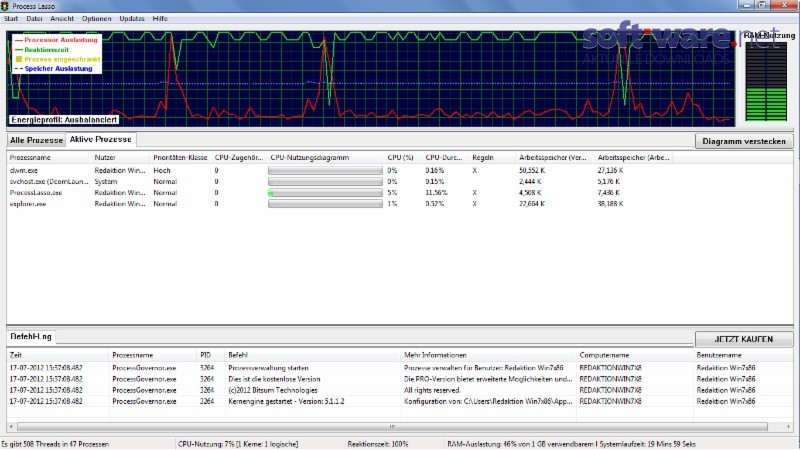Click the CPU-Nutzungsdiagramm column header

(x=326, y=158)
